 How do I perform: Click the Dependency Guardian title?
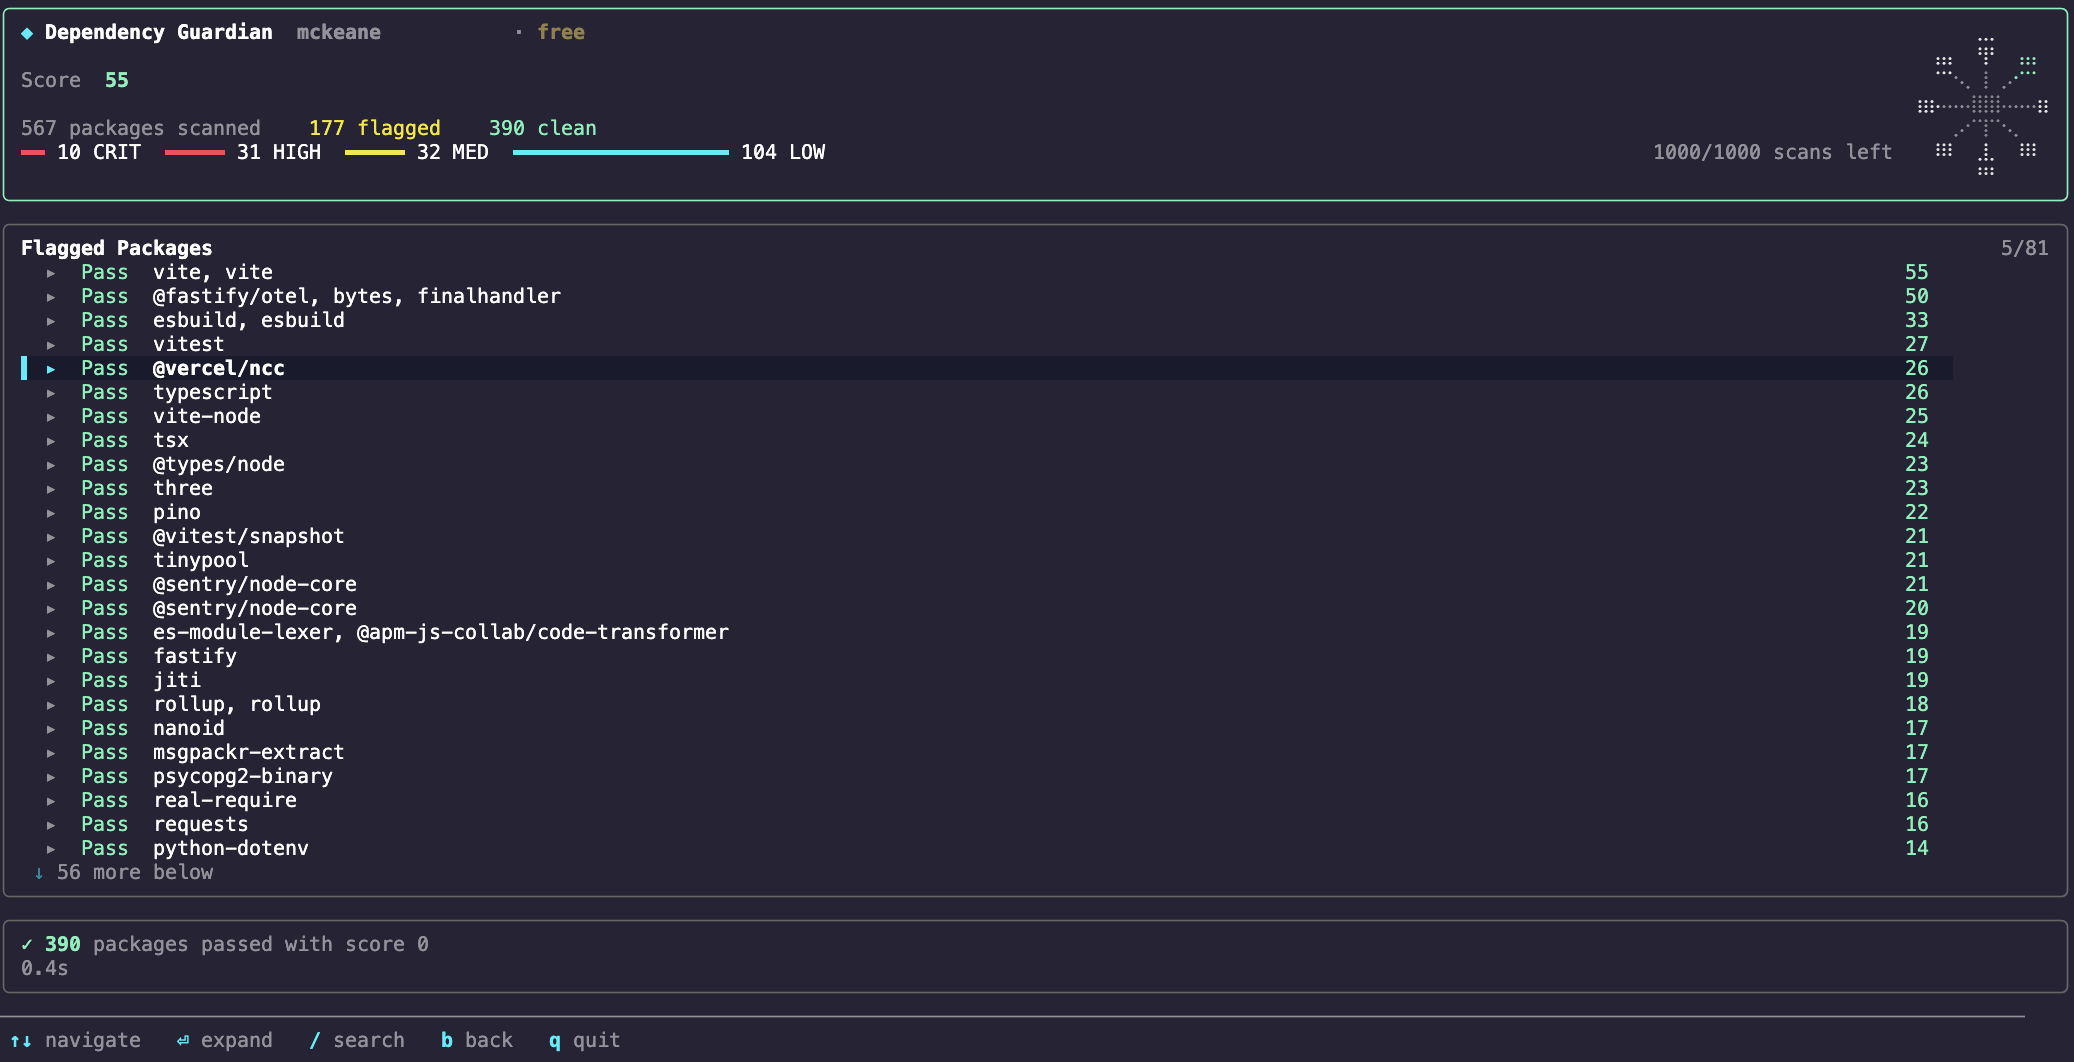(159, 32)
